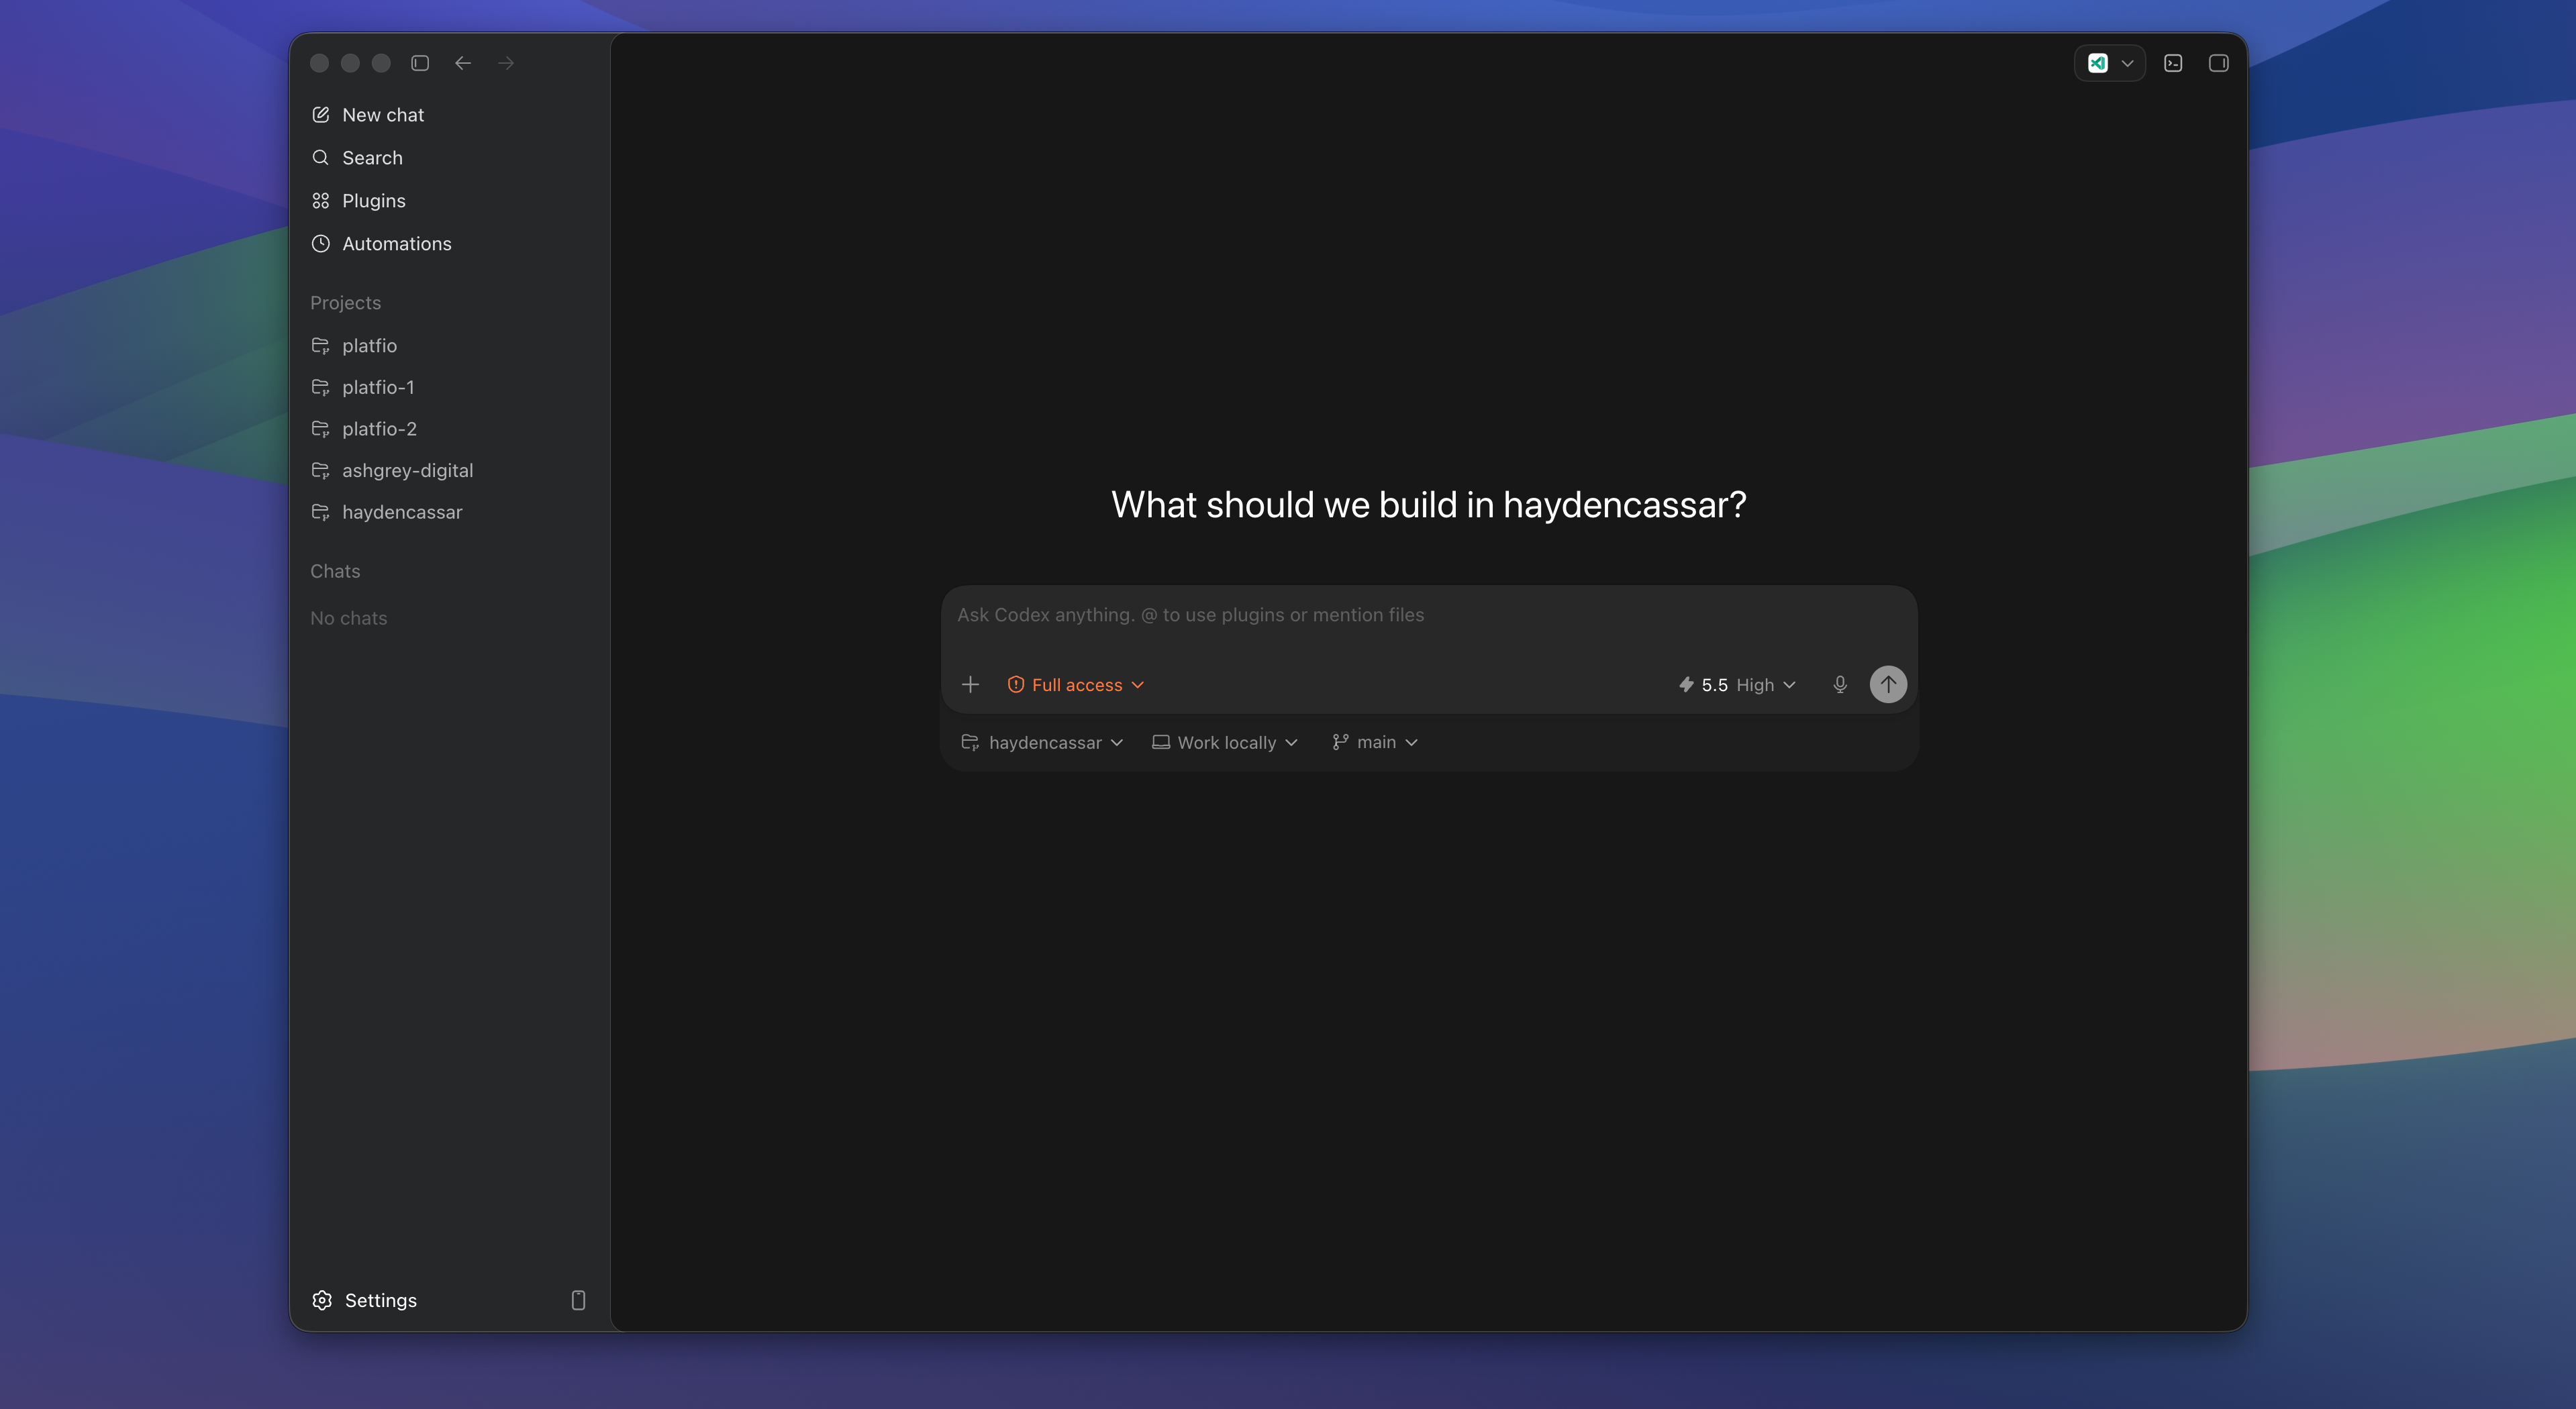Click the No chats label
2576x1409 pixels.
pos(348,619)
